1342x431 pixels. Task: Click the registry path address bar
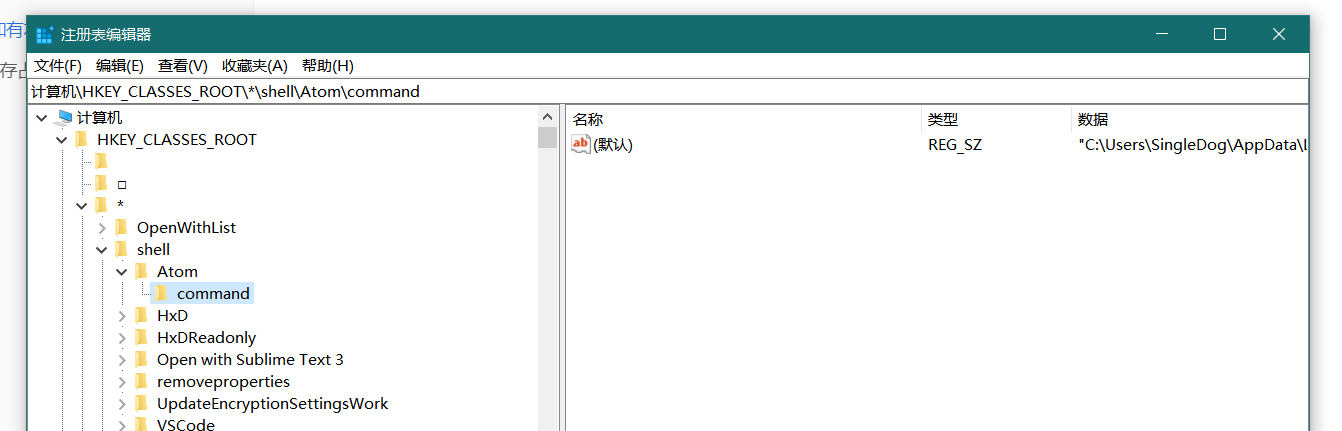[x=667, y=91]
